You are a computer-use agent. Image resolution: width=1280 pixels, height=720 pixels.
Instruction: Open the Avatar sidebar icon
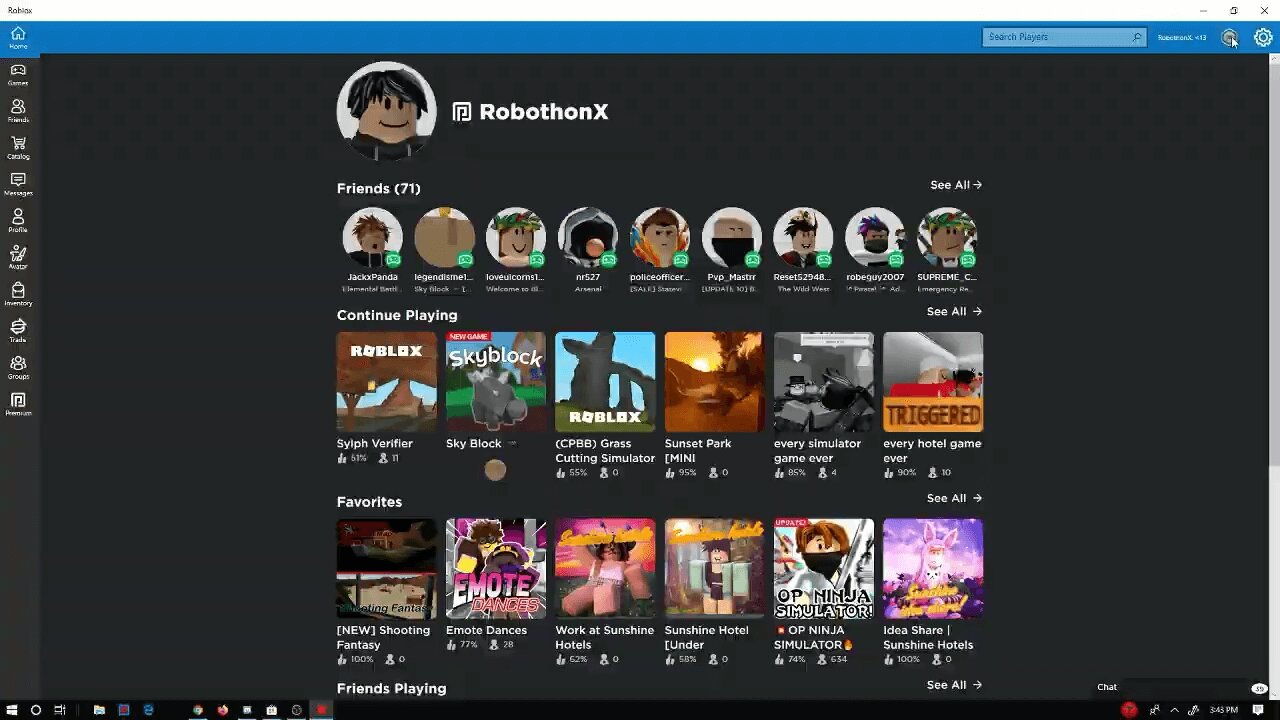(x=18, y=257)
